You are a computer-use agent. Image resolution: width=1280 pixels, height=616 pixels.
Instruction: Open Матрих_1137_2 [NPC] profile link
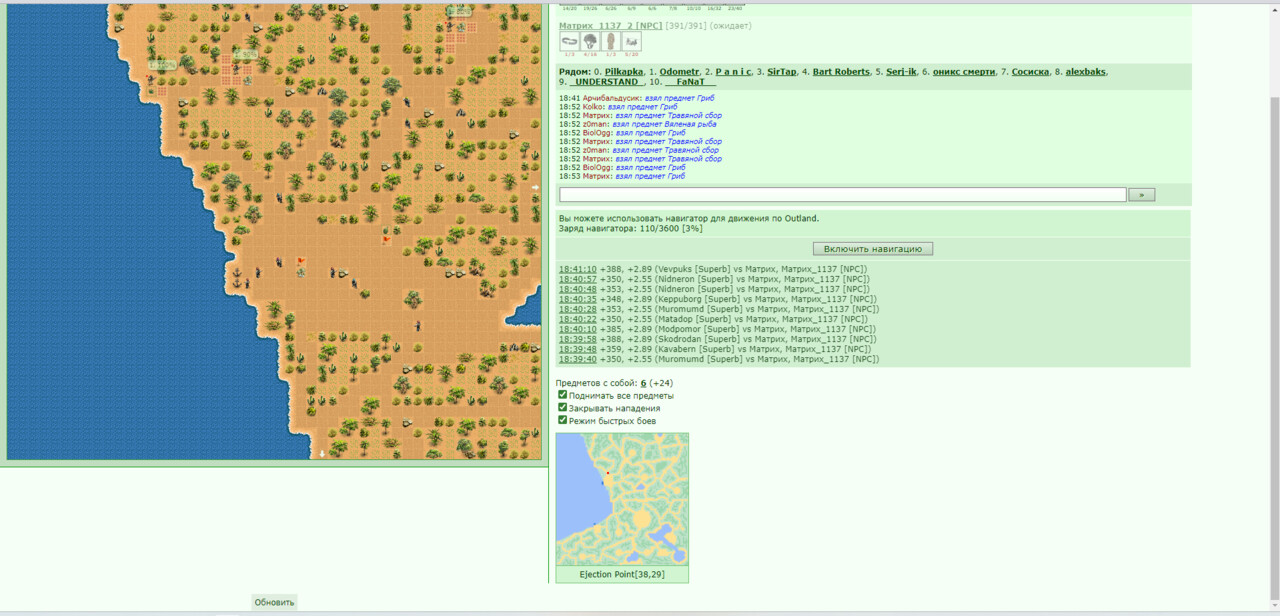coord(611,26)
